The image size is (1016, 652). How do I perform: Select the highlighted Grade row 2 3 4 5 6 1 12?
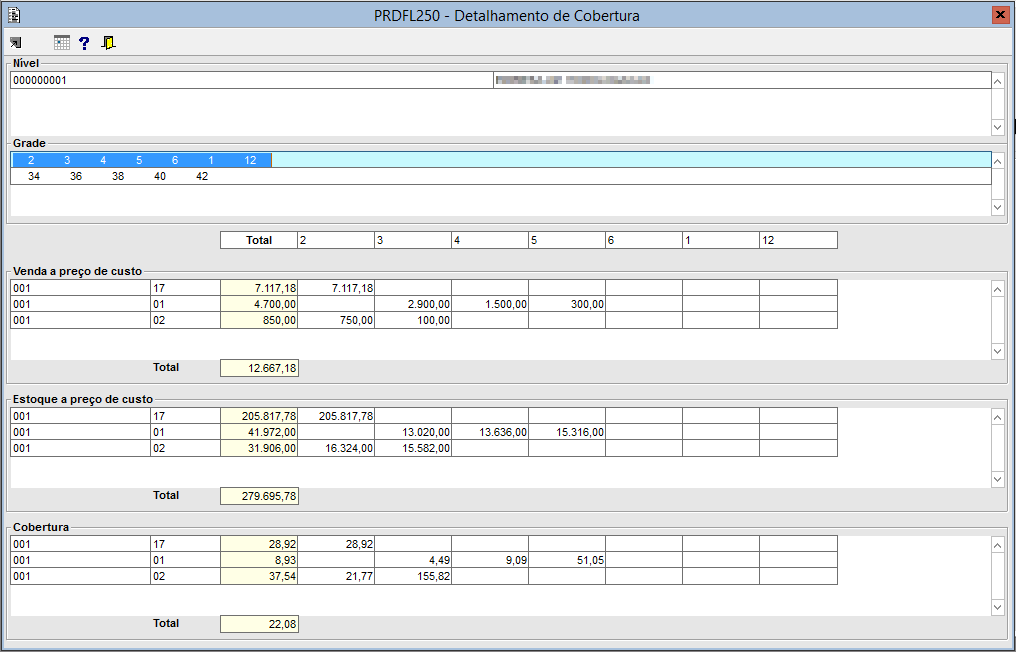[501, 160]
